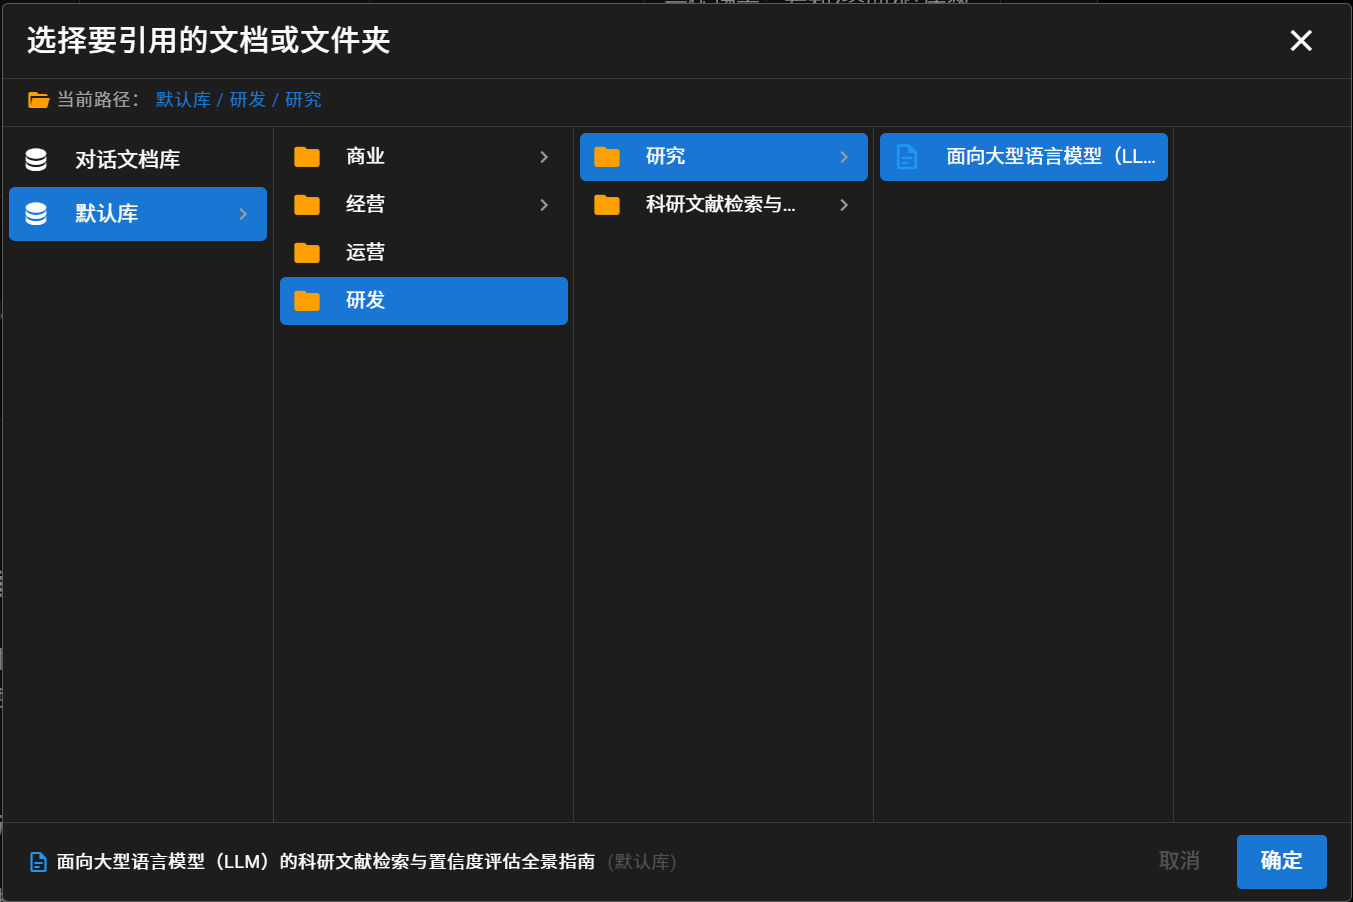1353x902 pixels.
Task: Click the document icon beside 面向大型语言模型 file
Action: pos(908,156)
